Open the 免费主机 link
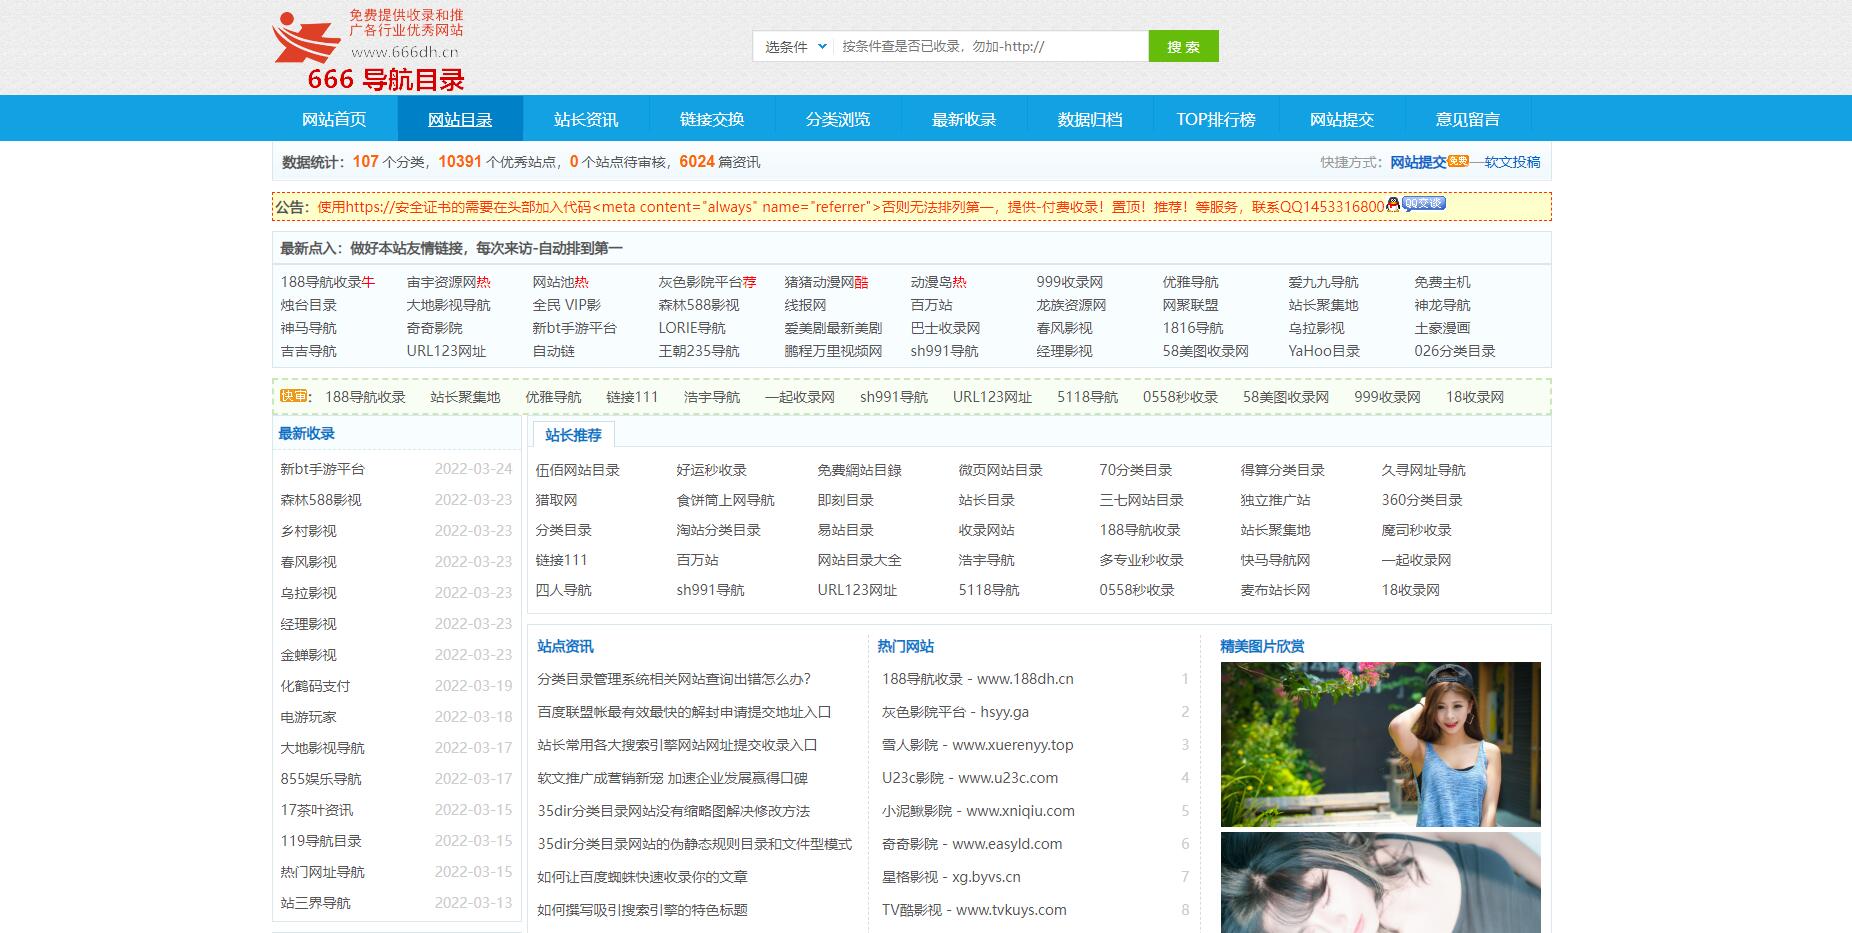The height and width of the screenshot is (933, 1852). 1442,282
